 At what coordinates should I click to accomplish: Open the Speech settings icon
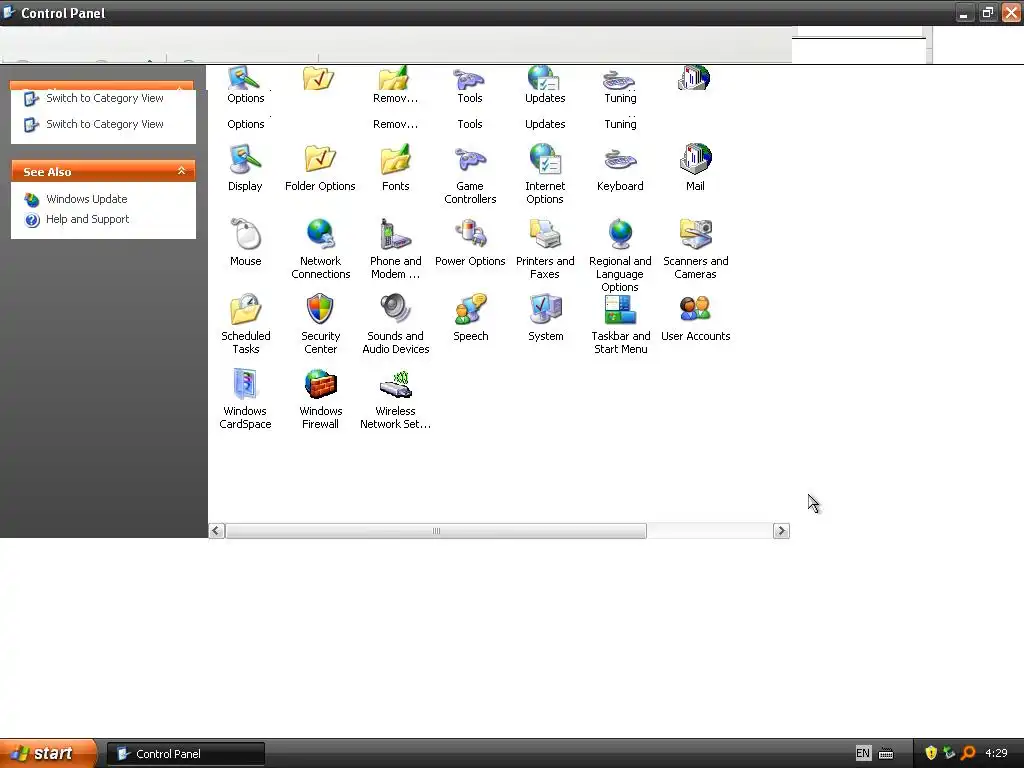[x=470, y=318]
